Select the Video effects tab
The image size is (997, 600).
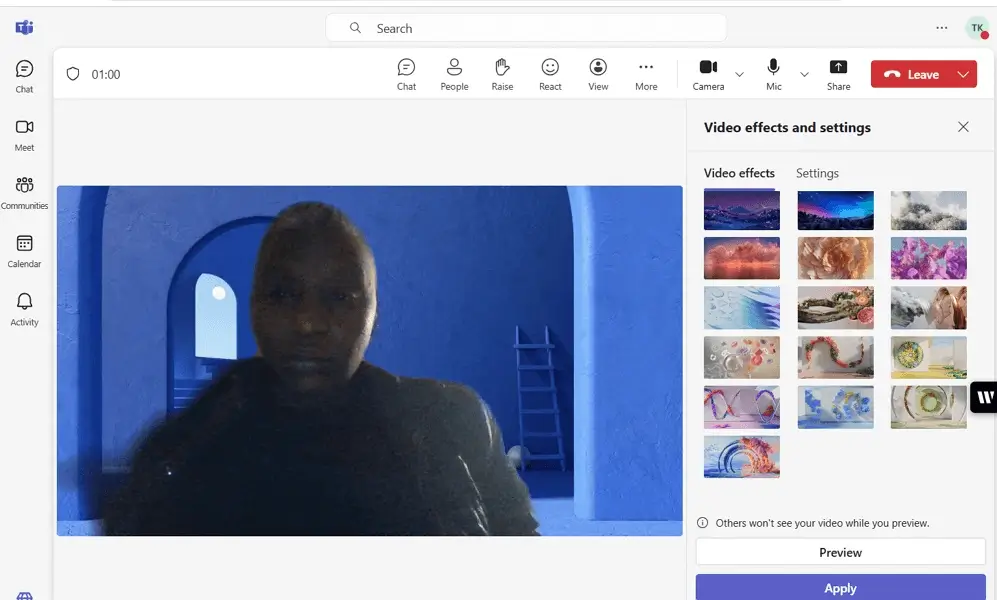[x=739, y=173]
